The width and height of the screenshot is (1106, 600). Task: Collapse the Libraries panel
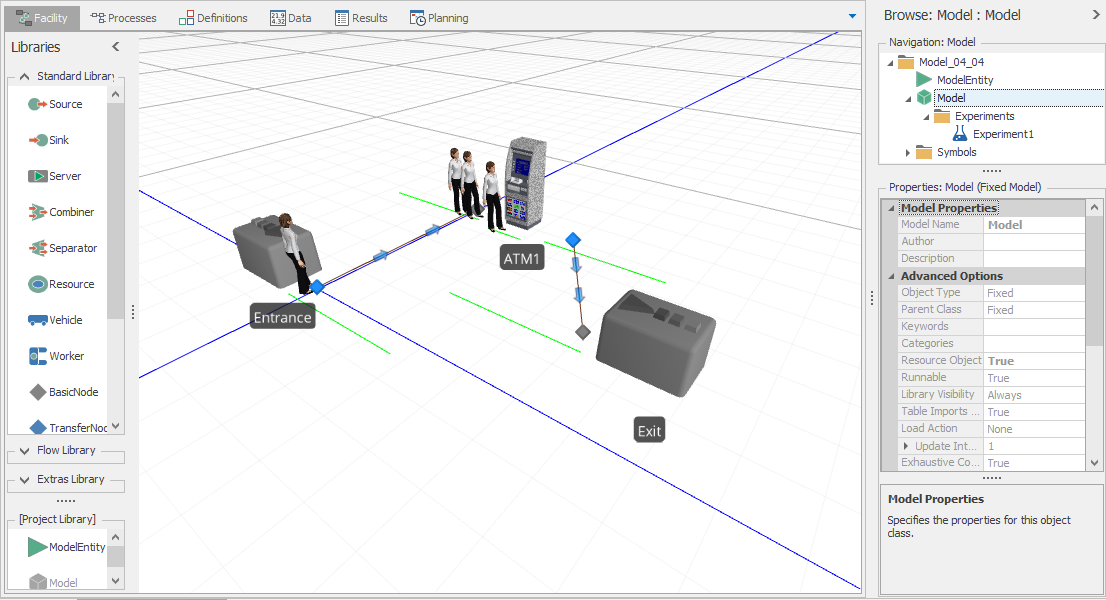(116, 47)
